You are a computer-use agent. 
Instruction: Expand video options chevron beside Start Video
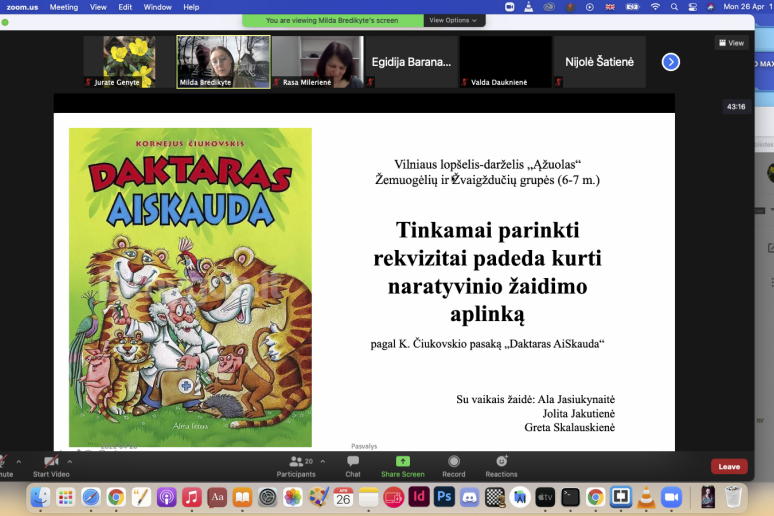pyautogui.click(x=70, y=462)
